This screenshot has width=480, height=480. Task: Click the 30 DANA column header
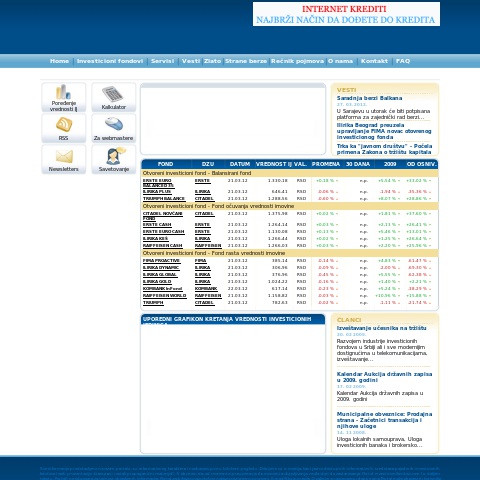358,164
